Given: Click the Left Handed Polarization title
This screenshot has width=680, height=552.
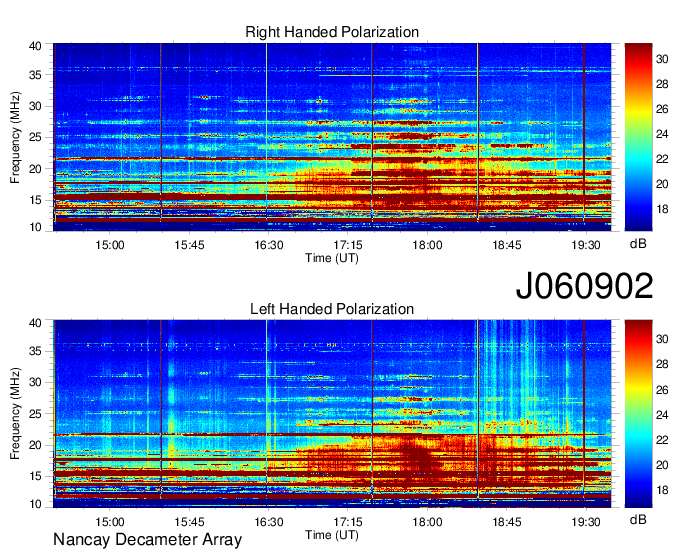Looking at the screenshot, I should (x=332, y=309).
